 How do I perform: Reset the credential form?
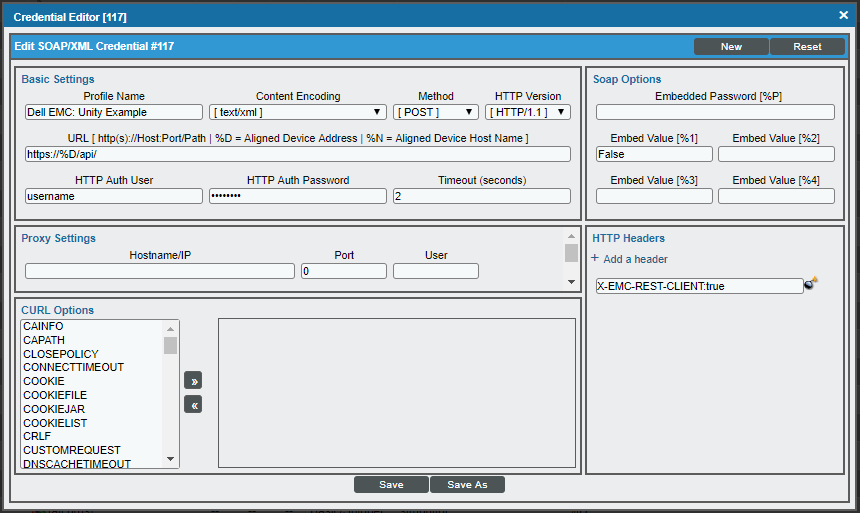[x=807, y=46]
